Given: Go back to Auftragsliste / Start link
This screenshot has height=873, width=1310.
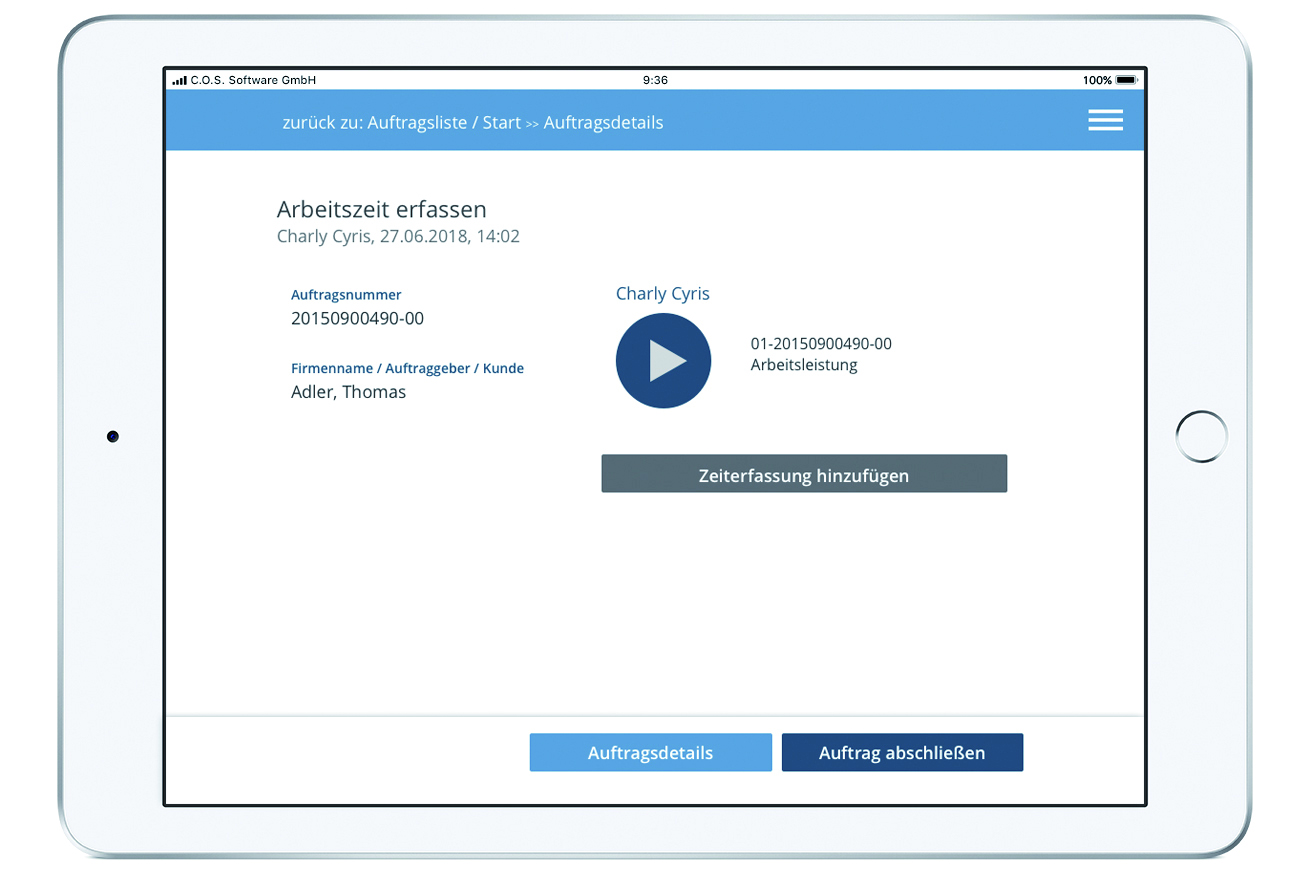Looking at the screenshot, I should (x=444, y=123).
